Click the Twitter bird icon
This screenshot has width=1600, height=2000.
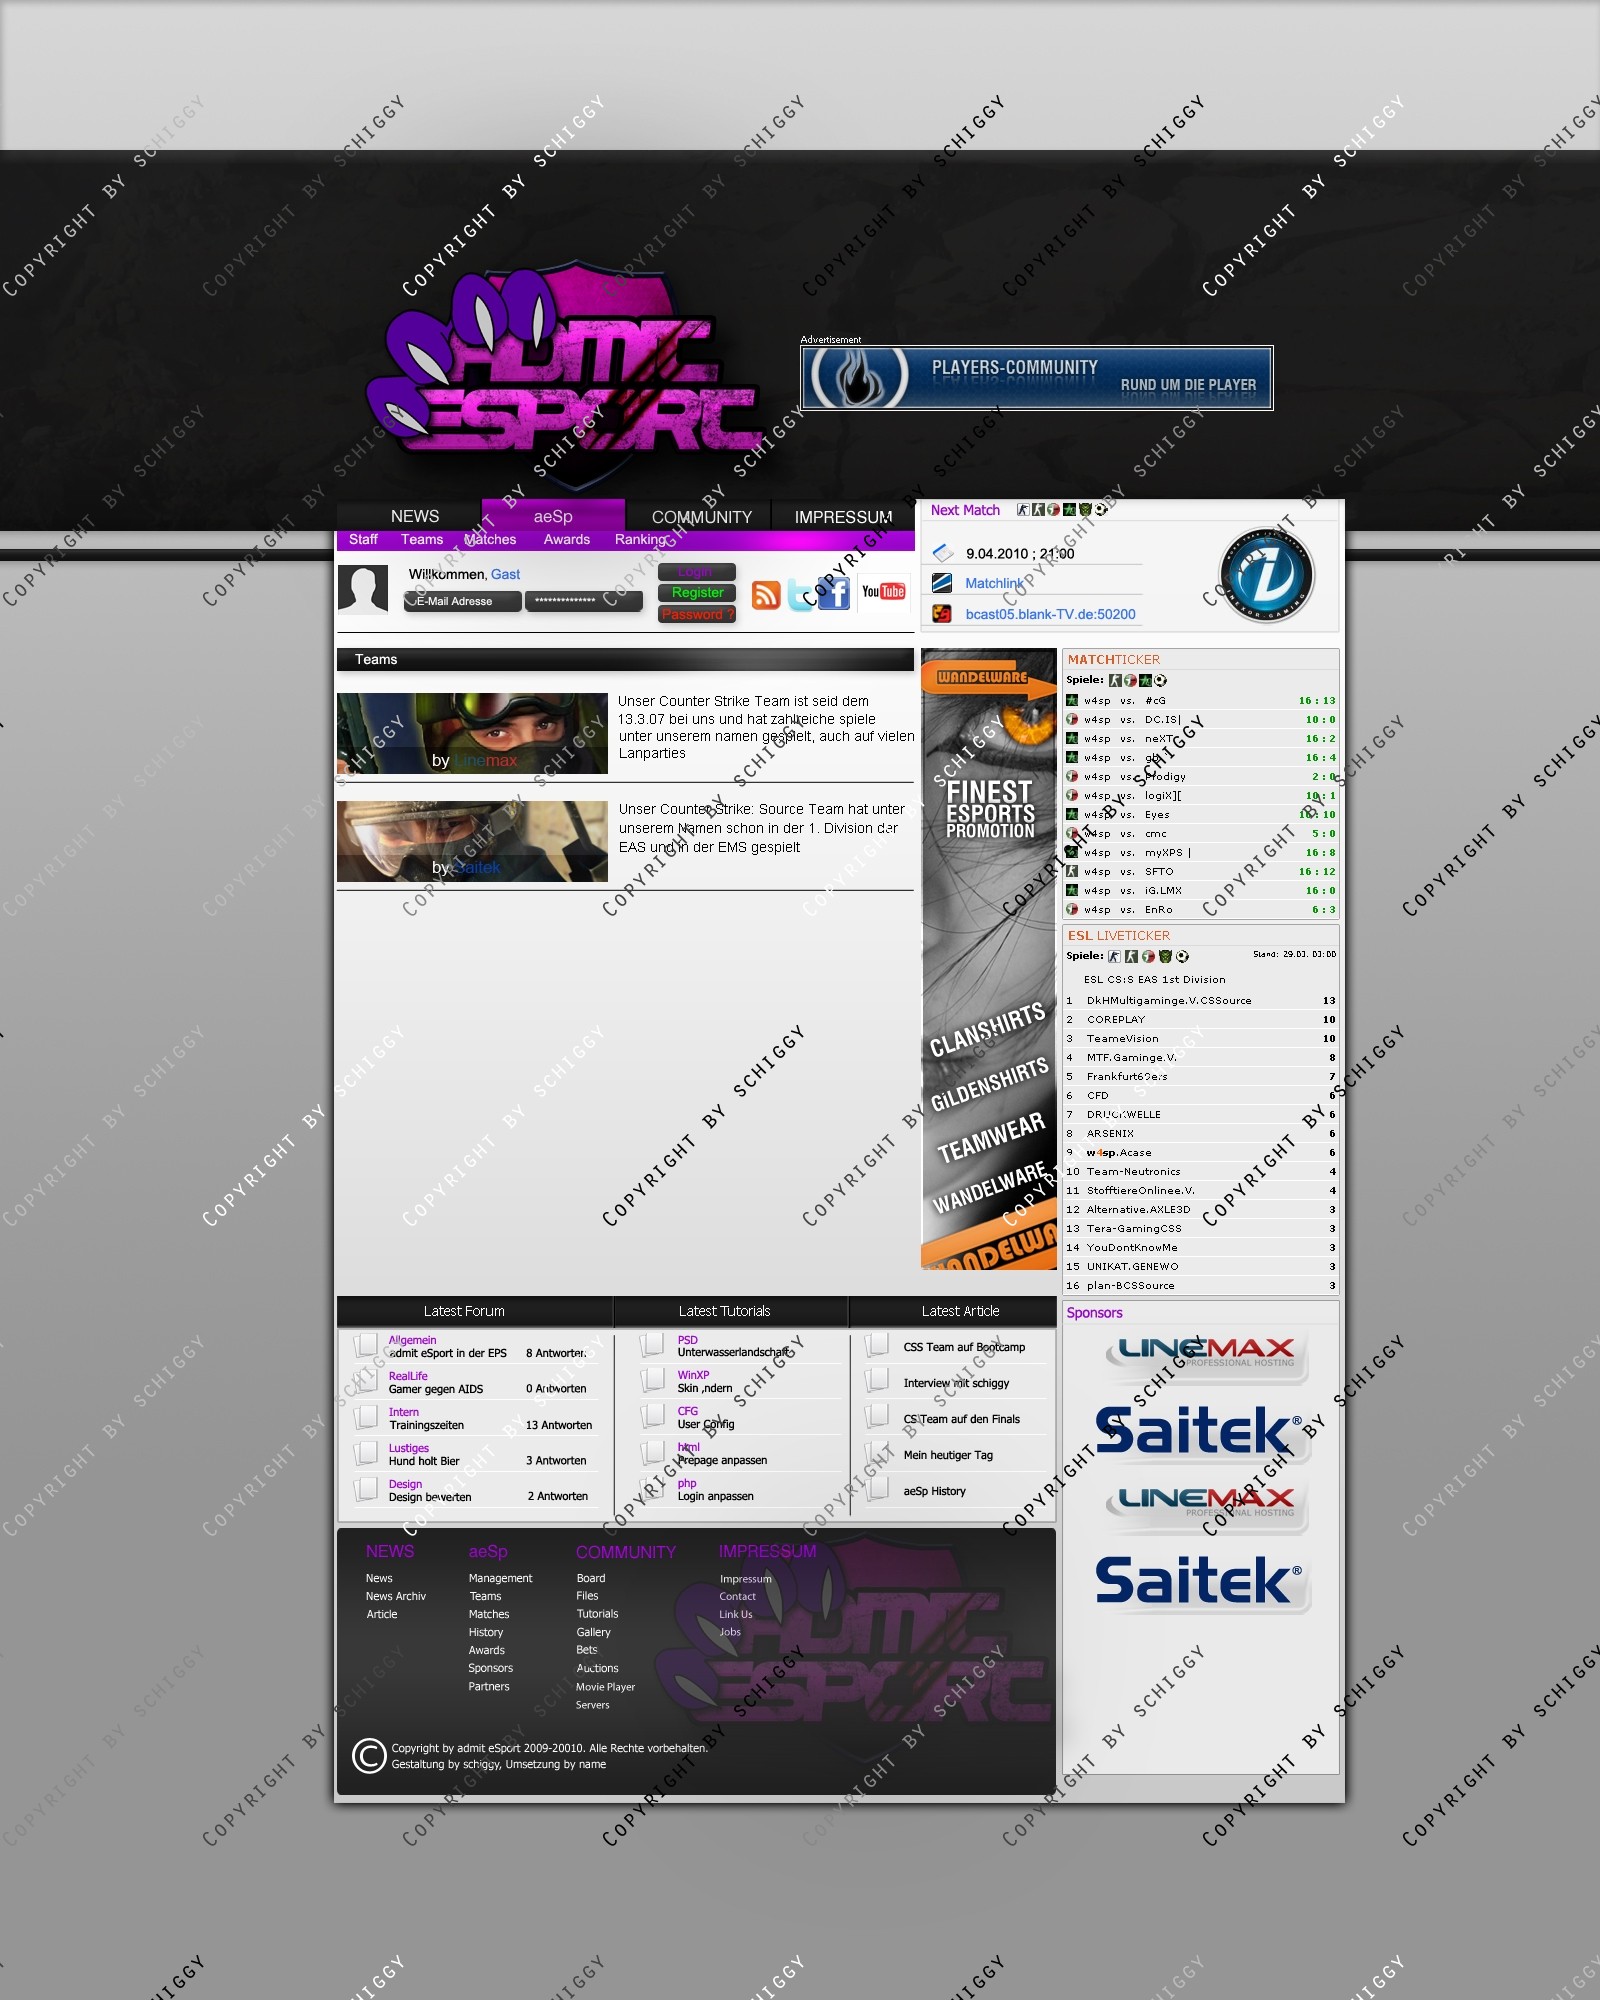(x=800, y=595)
